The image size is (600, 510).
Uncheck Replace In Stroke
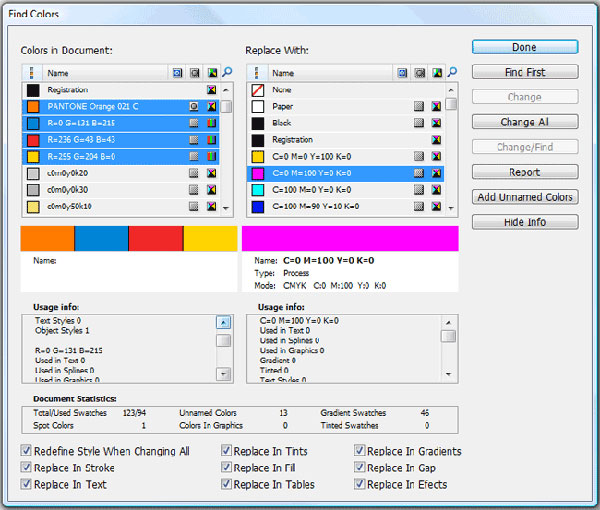(x=26, y=467)
